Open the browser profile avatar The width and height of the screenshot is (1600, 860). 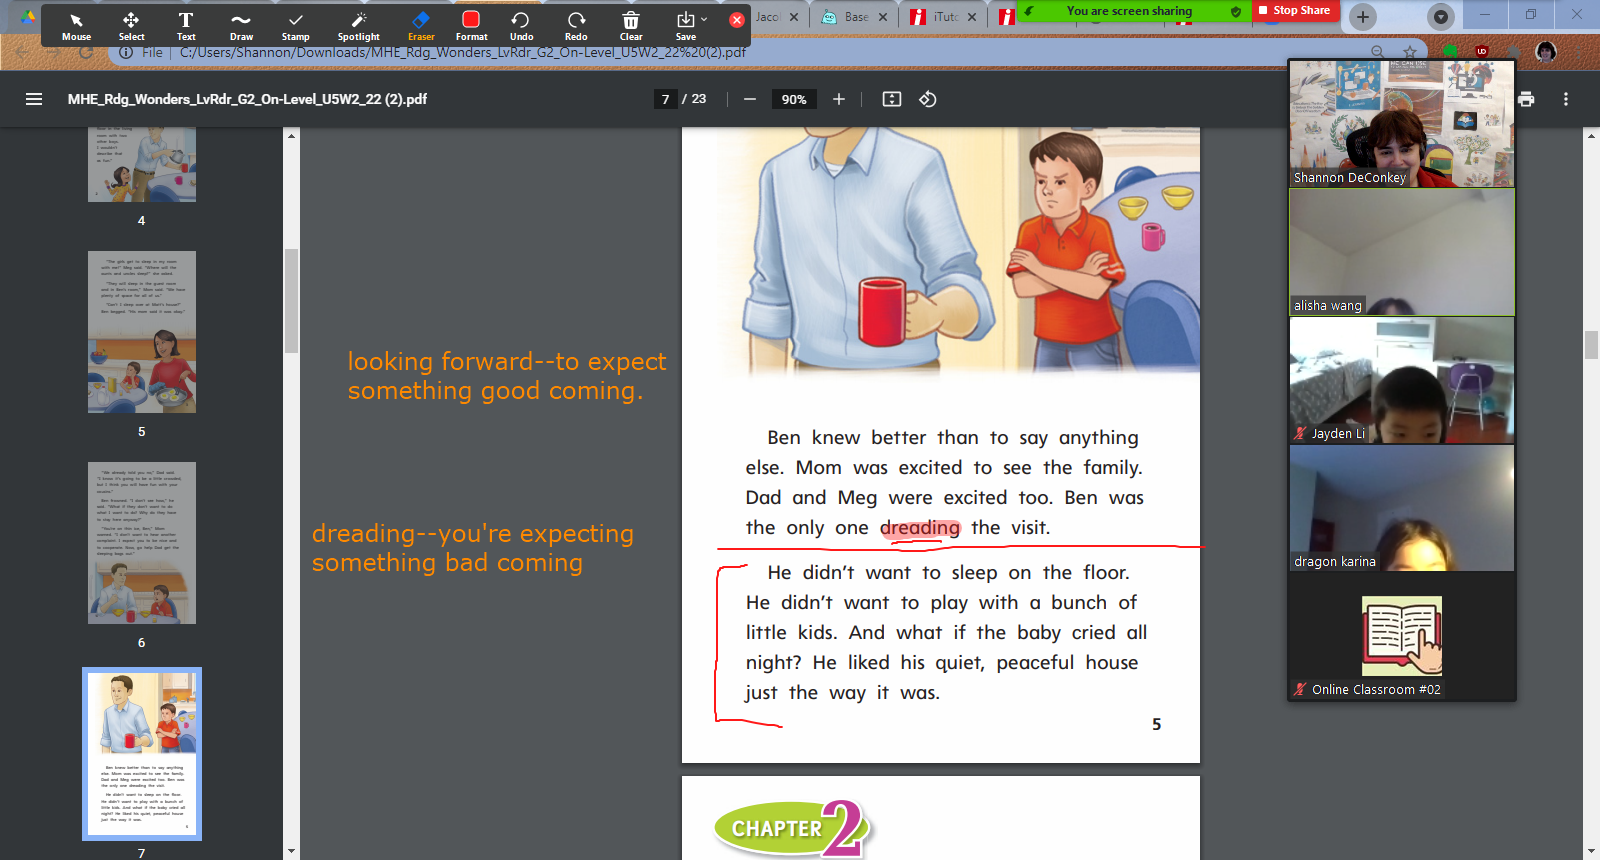(1546, 52)
